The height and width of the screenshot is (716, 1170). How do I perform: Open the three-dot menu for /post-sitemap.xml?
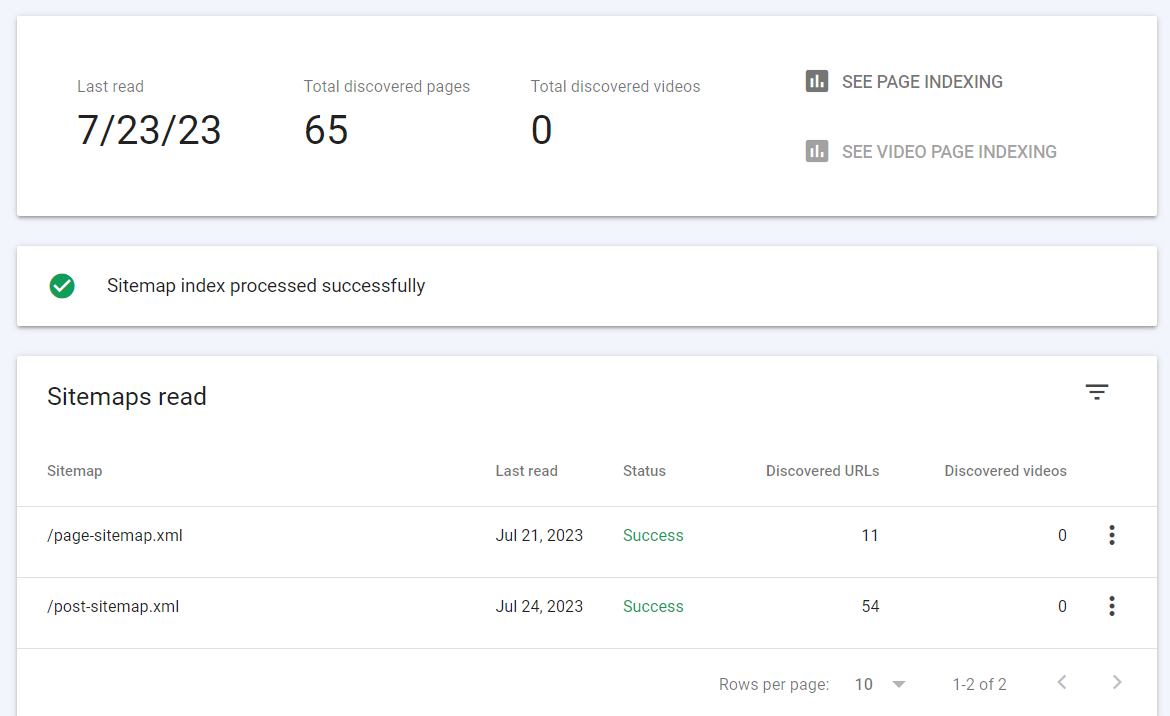pyautogui.click(x=1111, y=607)
